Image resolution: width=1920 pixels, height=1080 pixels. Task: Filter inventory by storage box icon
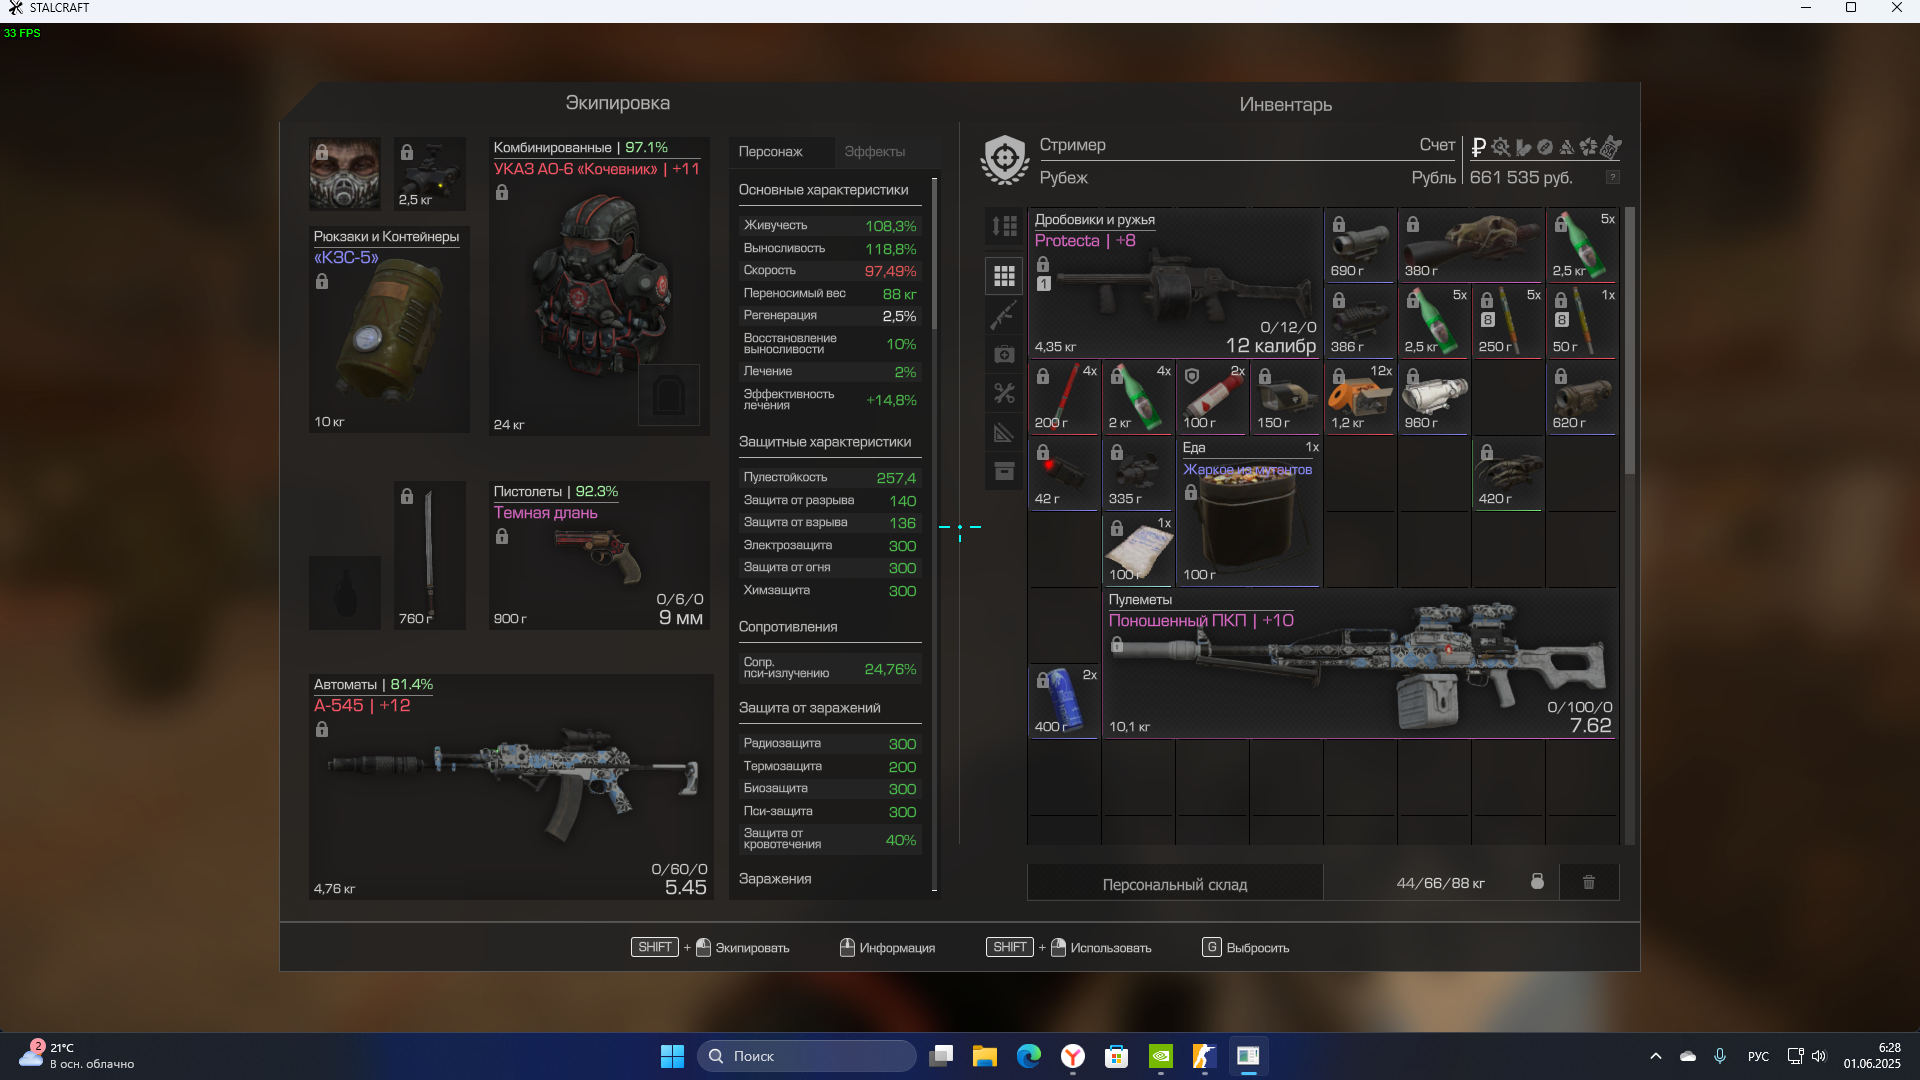[1004, 471]
